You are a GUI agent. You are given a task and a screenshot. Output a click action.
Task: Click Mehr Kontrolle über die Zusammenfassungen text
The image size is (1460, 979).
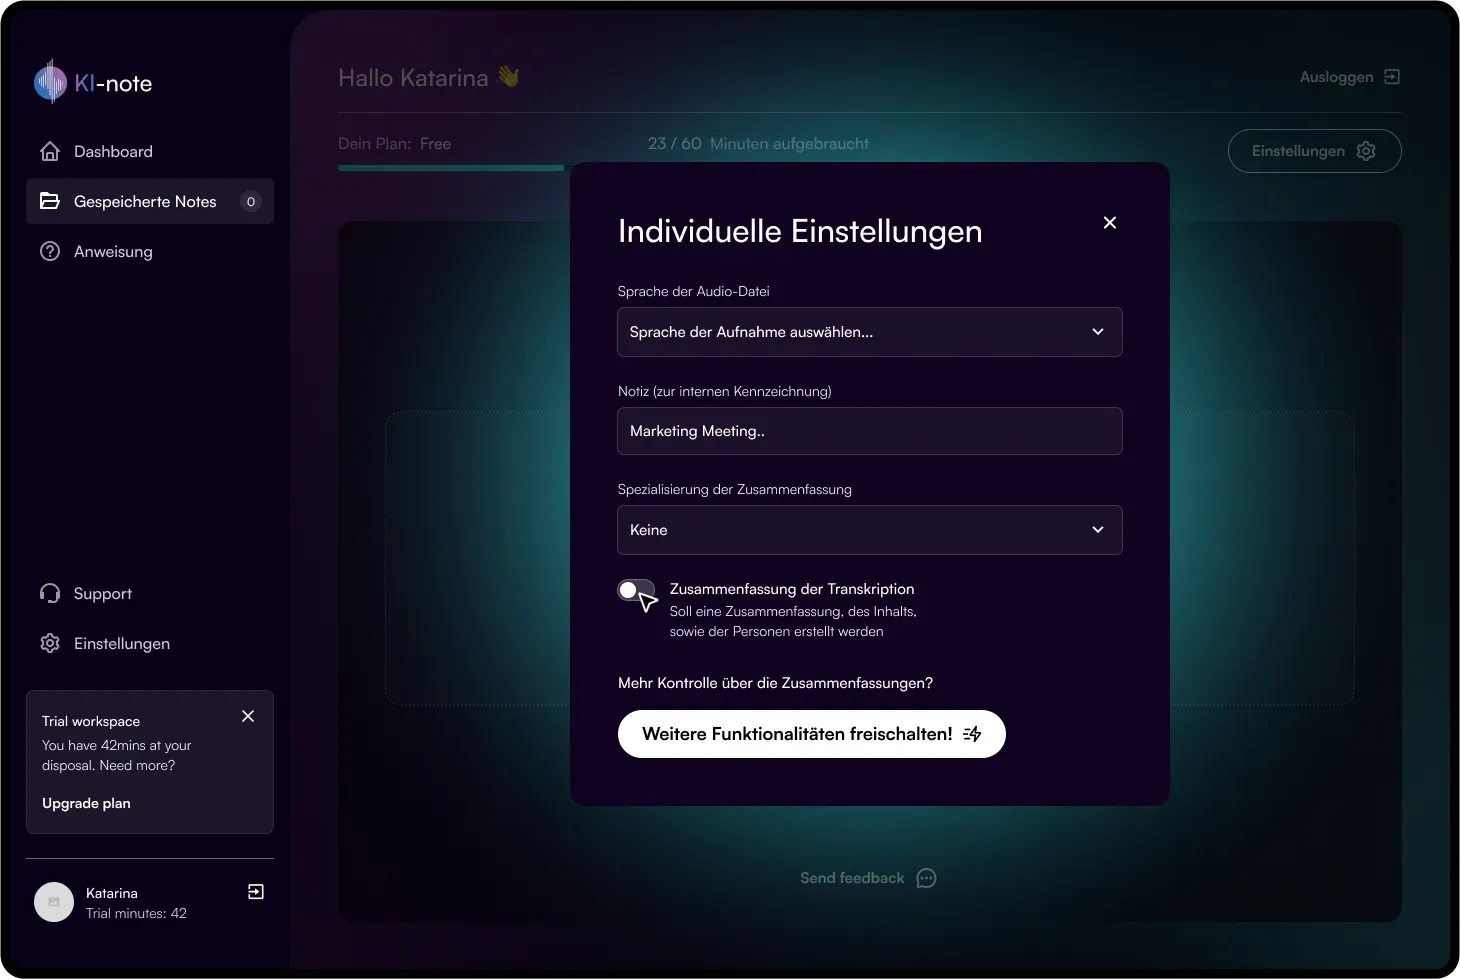[x=775, y=683]
